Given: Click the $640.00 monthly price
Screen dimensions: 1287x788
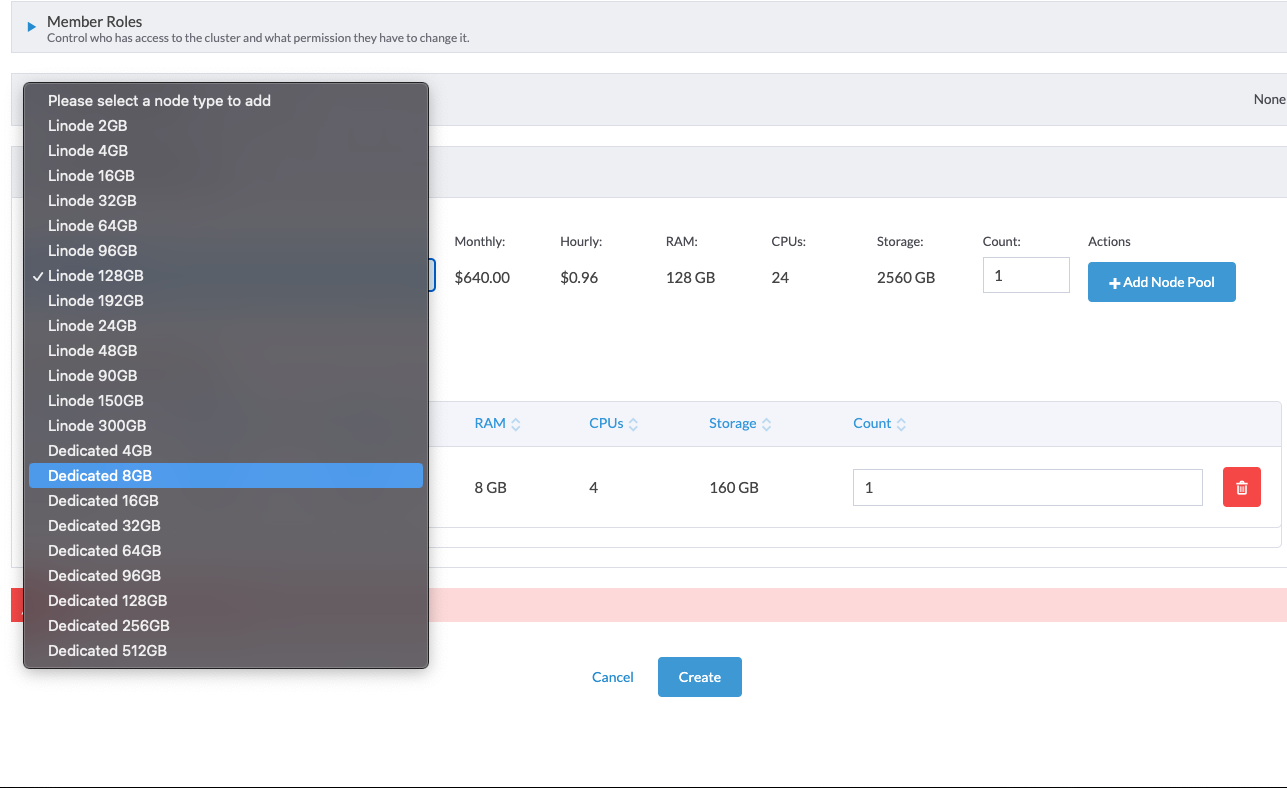Looking at the screenshot, I should (482, 277).
